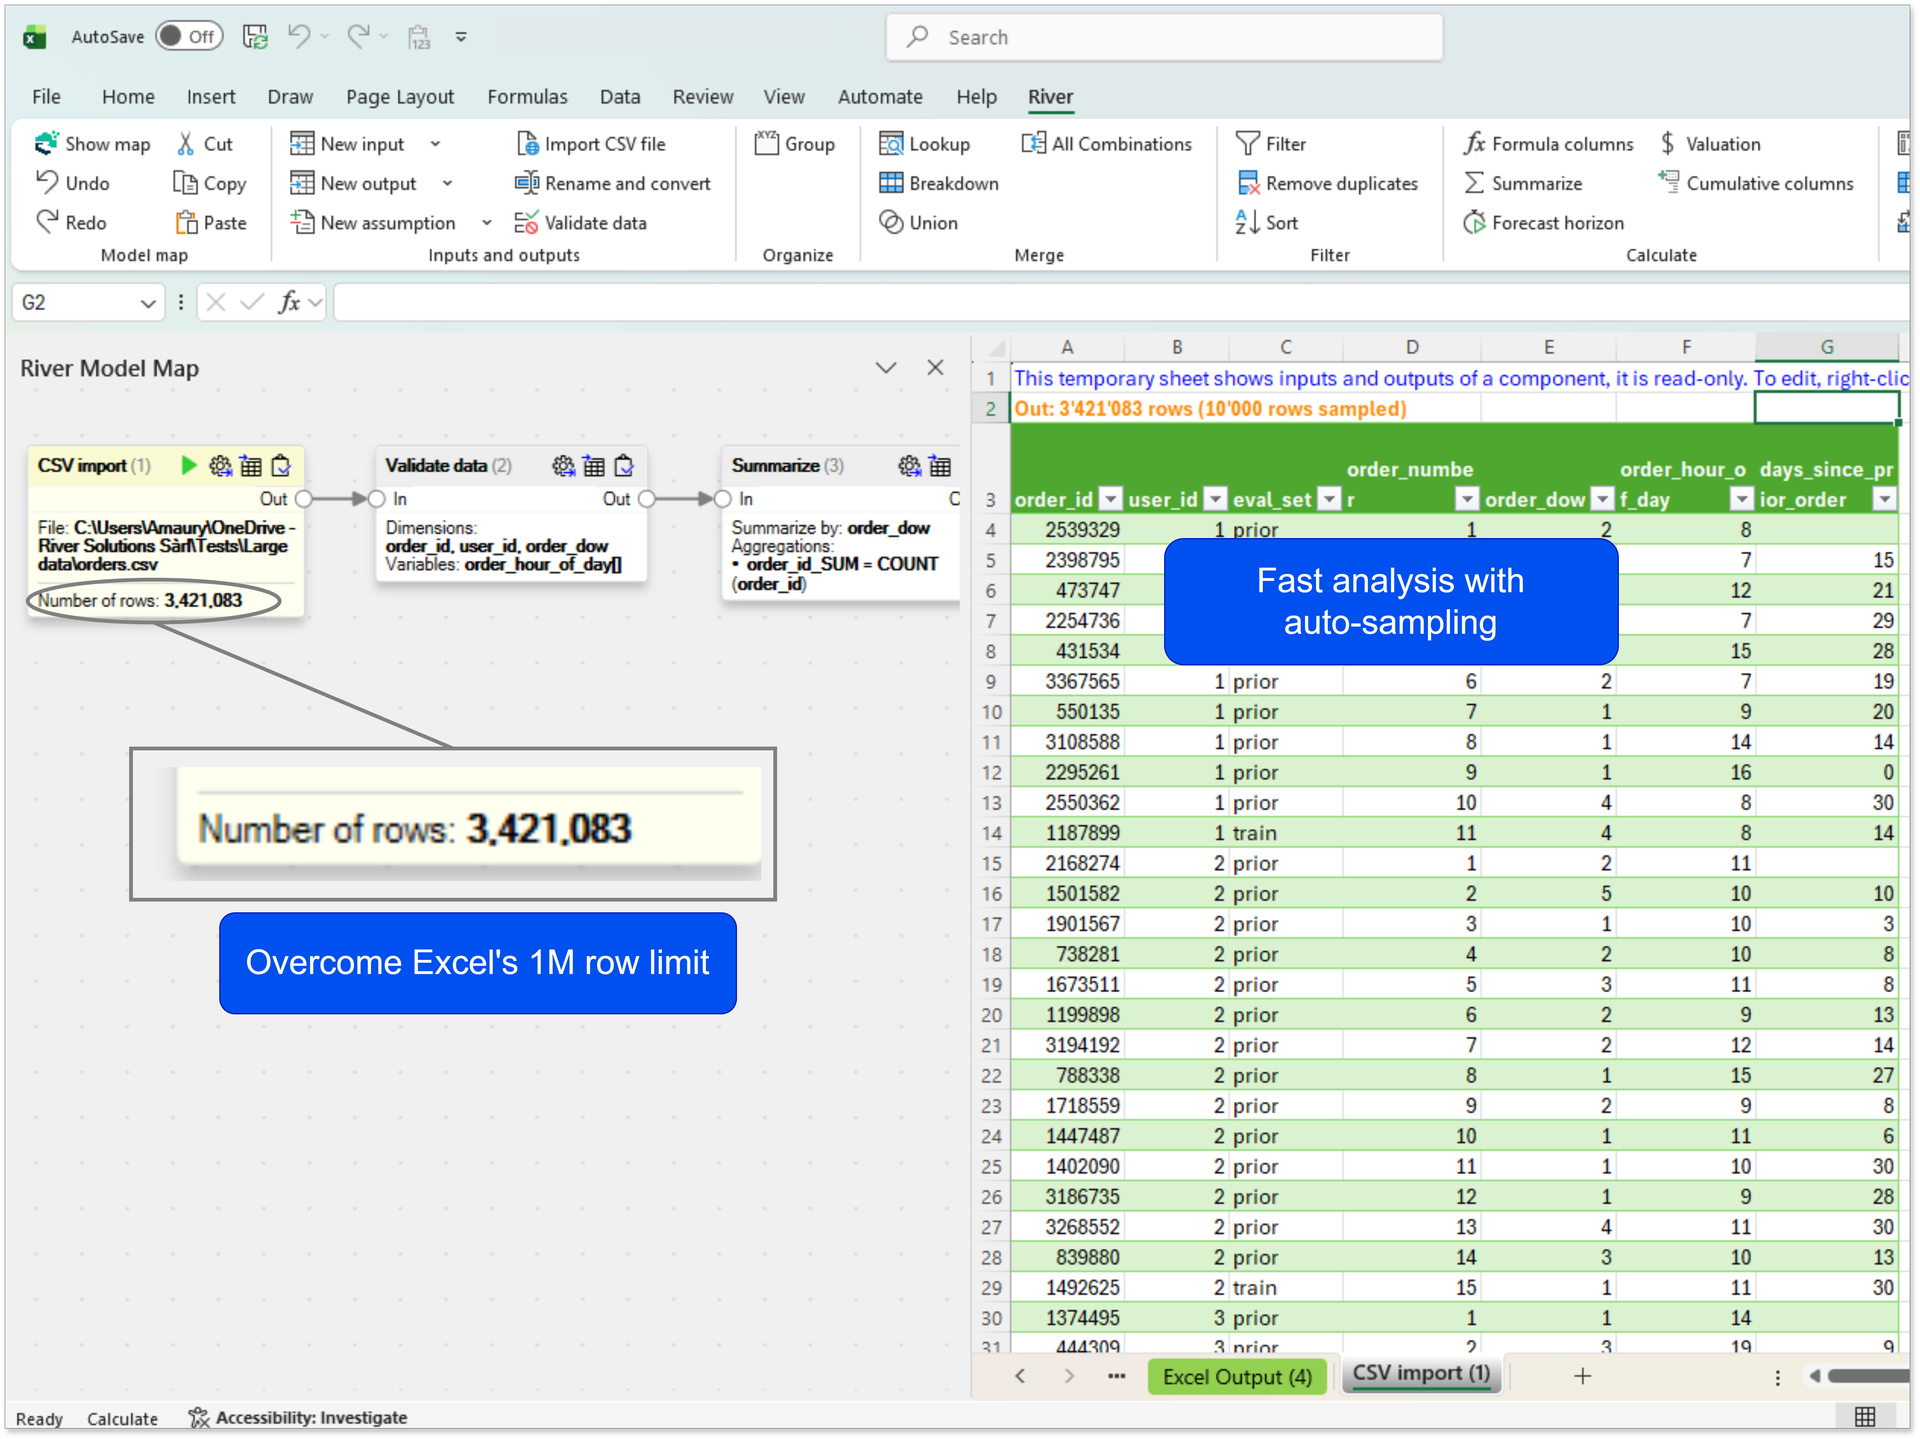Click the Sort button
This screenshot has height=1439, width=1920.
[x=1268, y=222]
